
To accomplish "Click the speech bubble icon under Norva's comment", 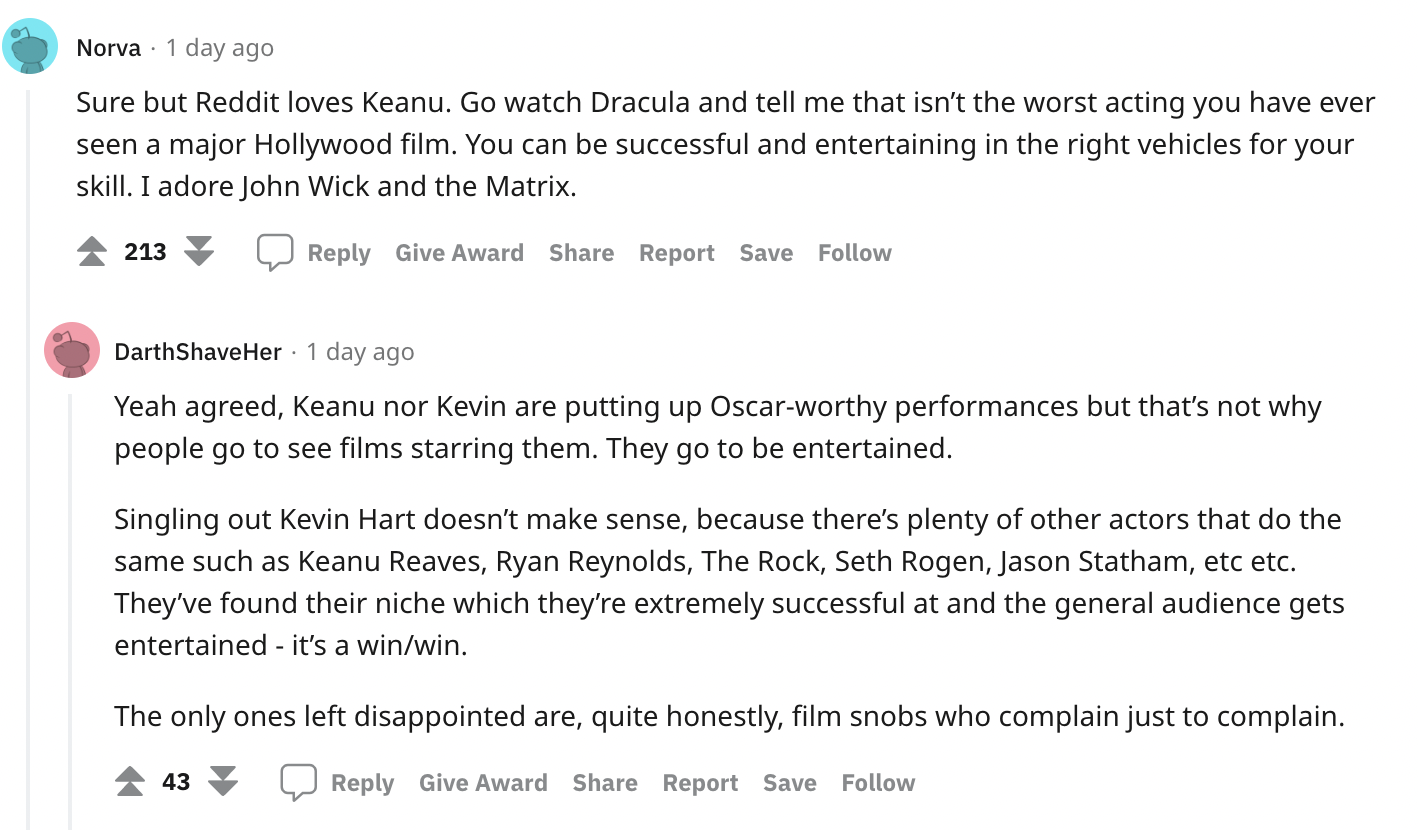I will click(275, 252).
